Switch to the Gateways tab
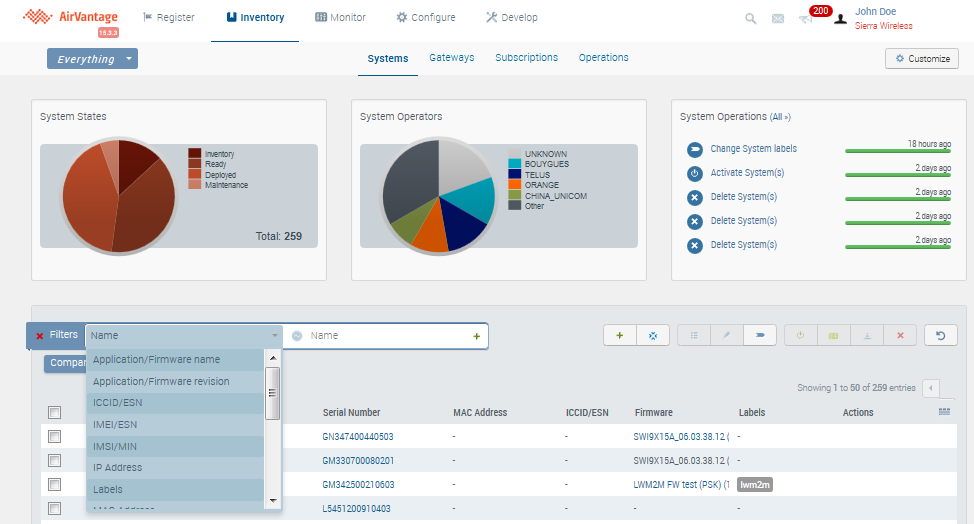The height and width of the screenshot is (524, 974). click(451, 58)
